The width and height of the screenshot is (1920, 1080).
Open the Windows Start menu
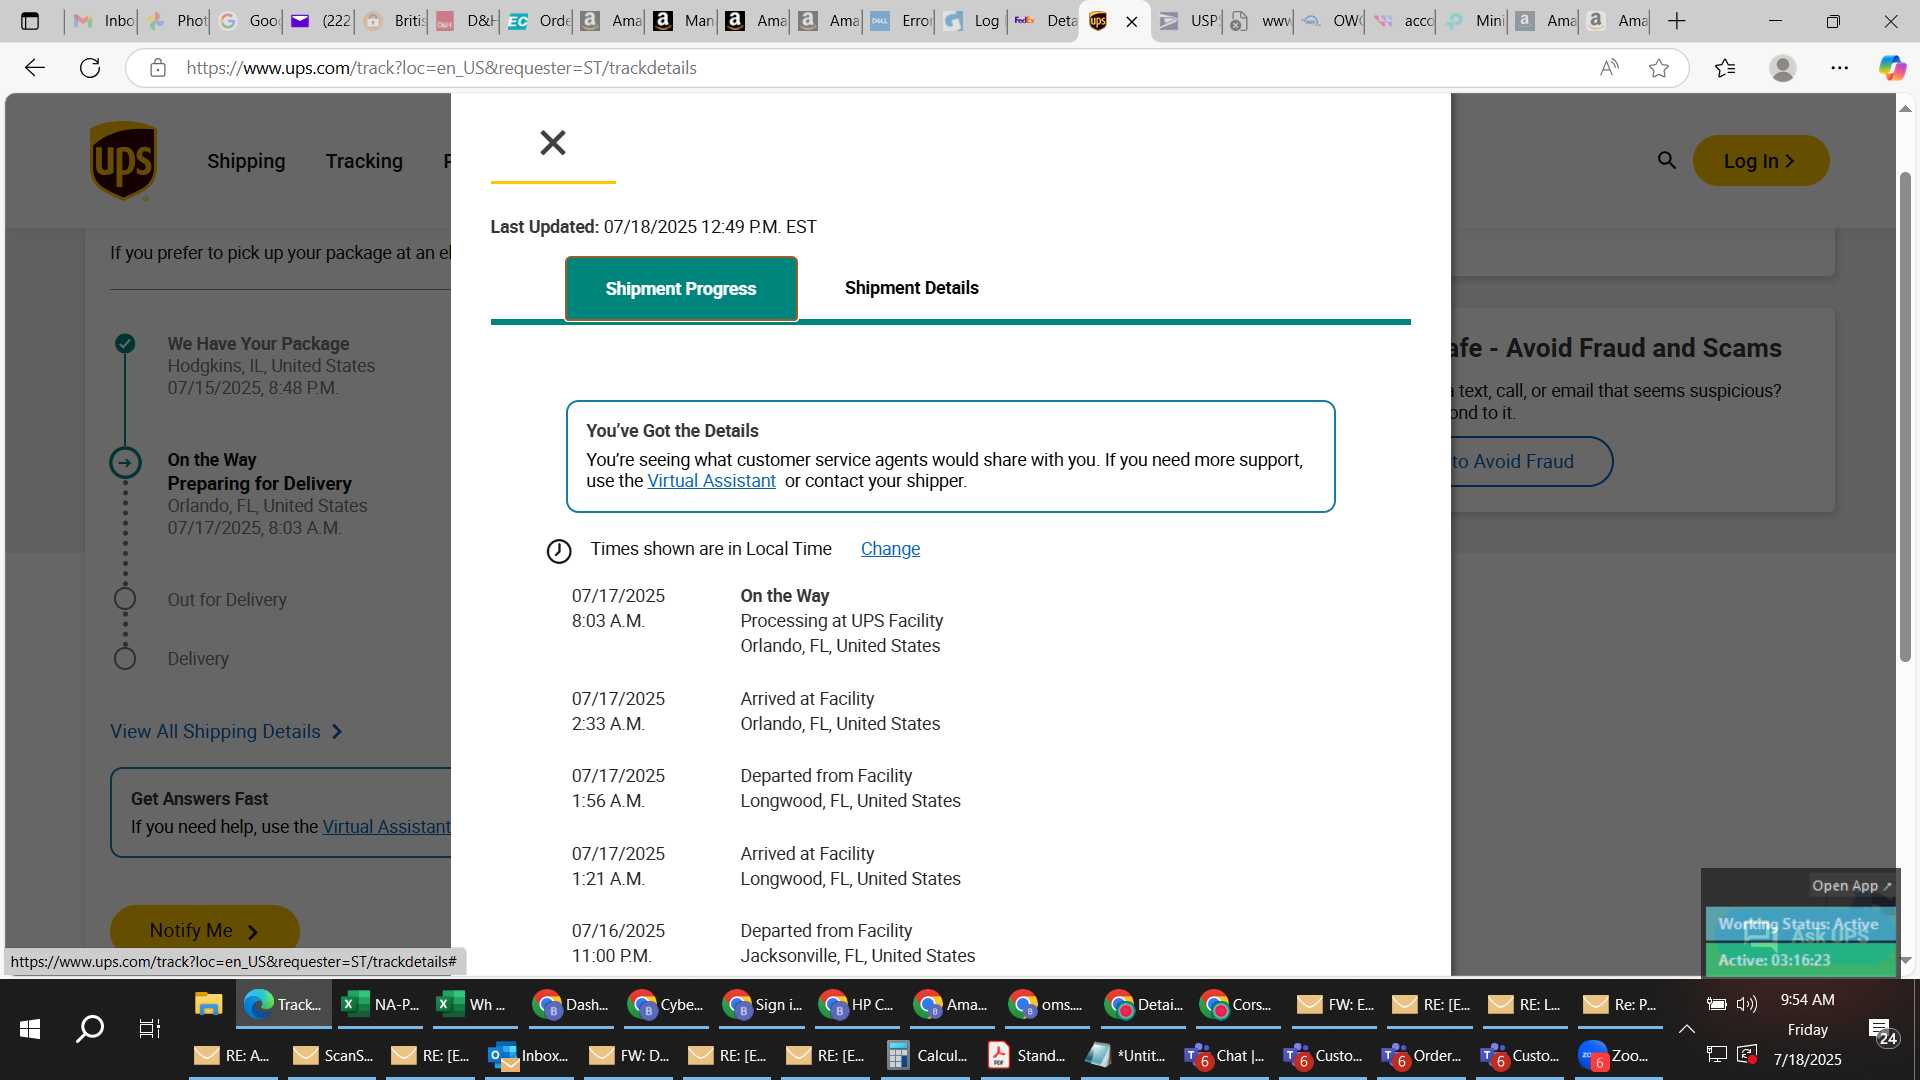pyautogui.click(x=30, y=1029)
